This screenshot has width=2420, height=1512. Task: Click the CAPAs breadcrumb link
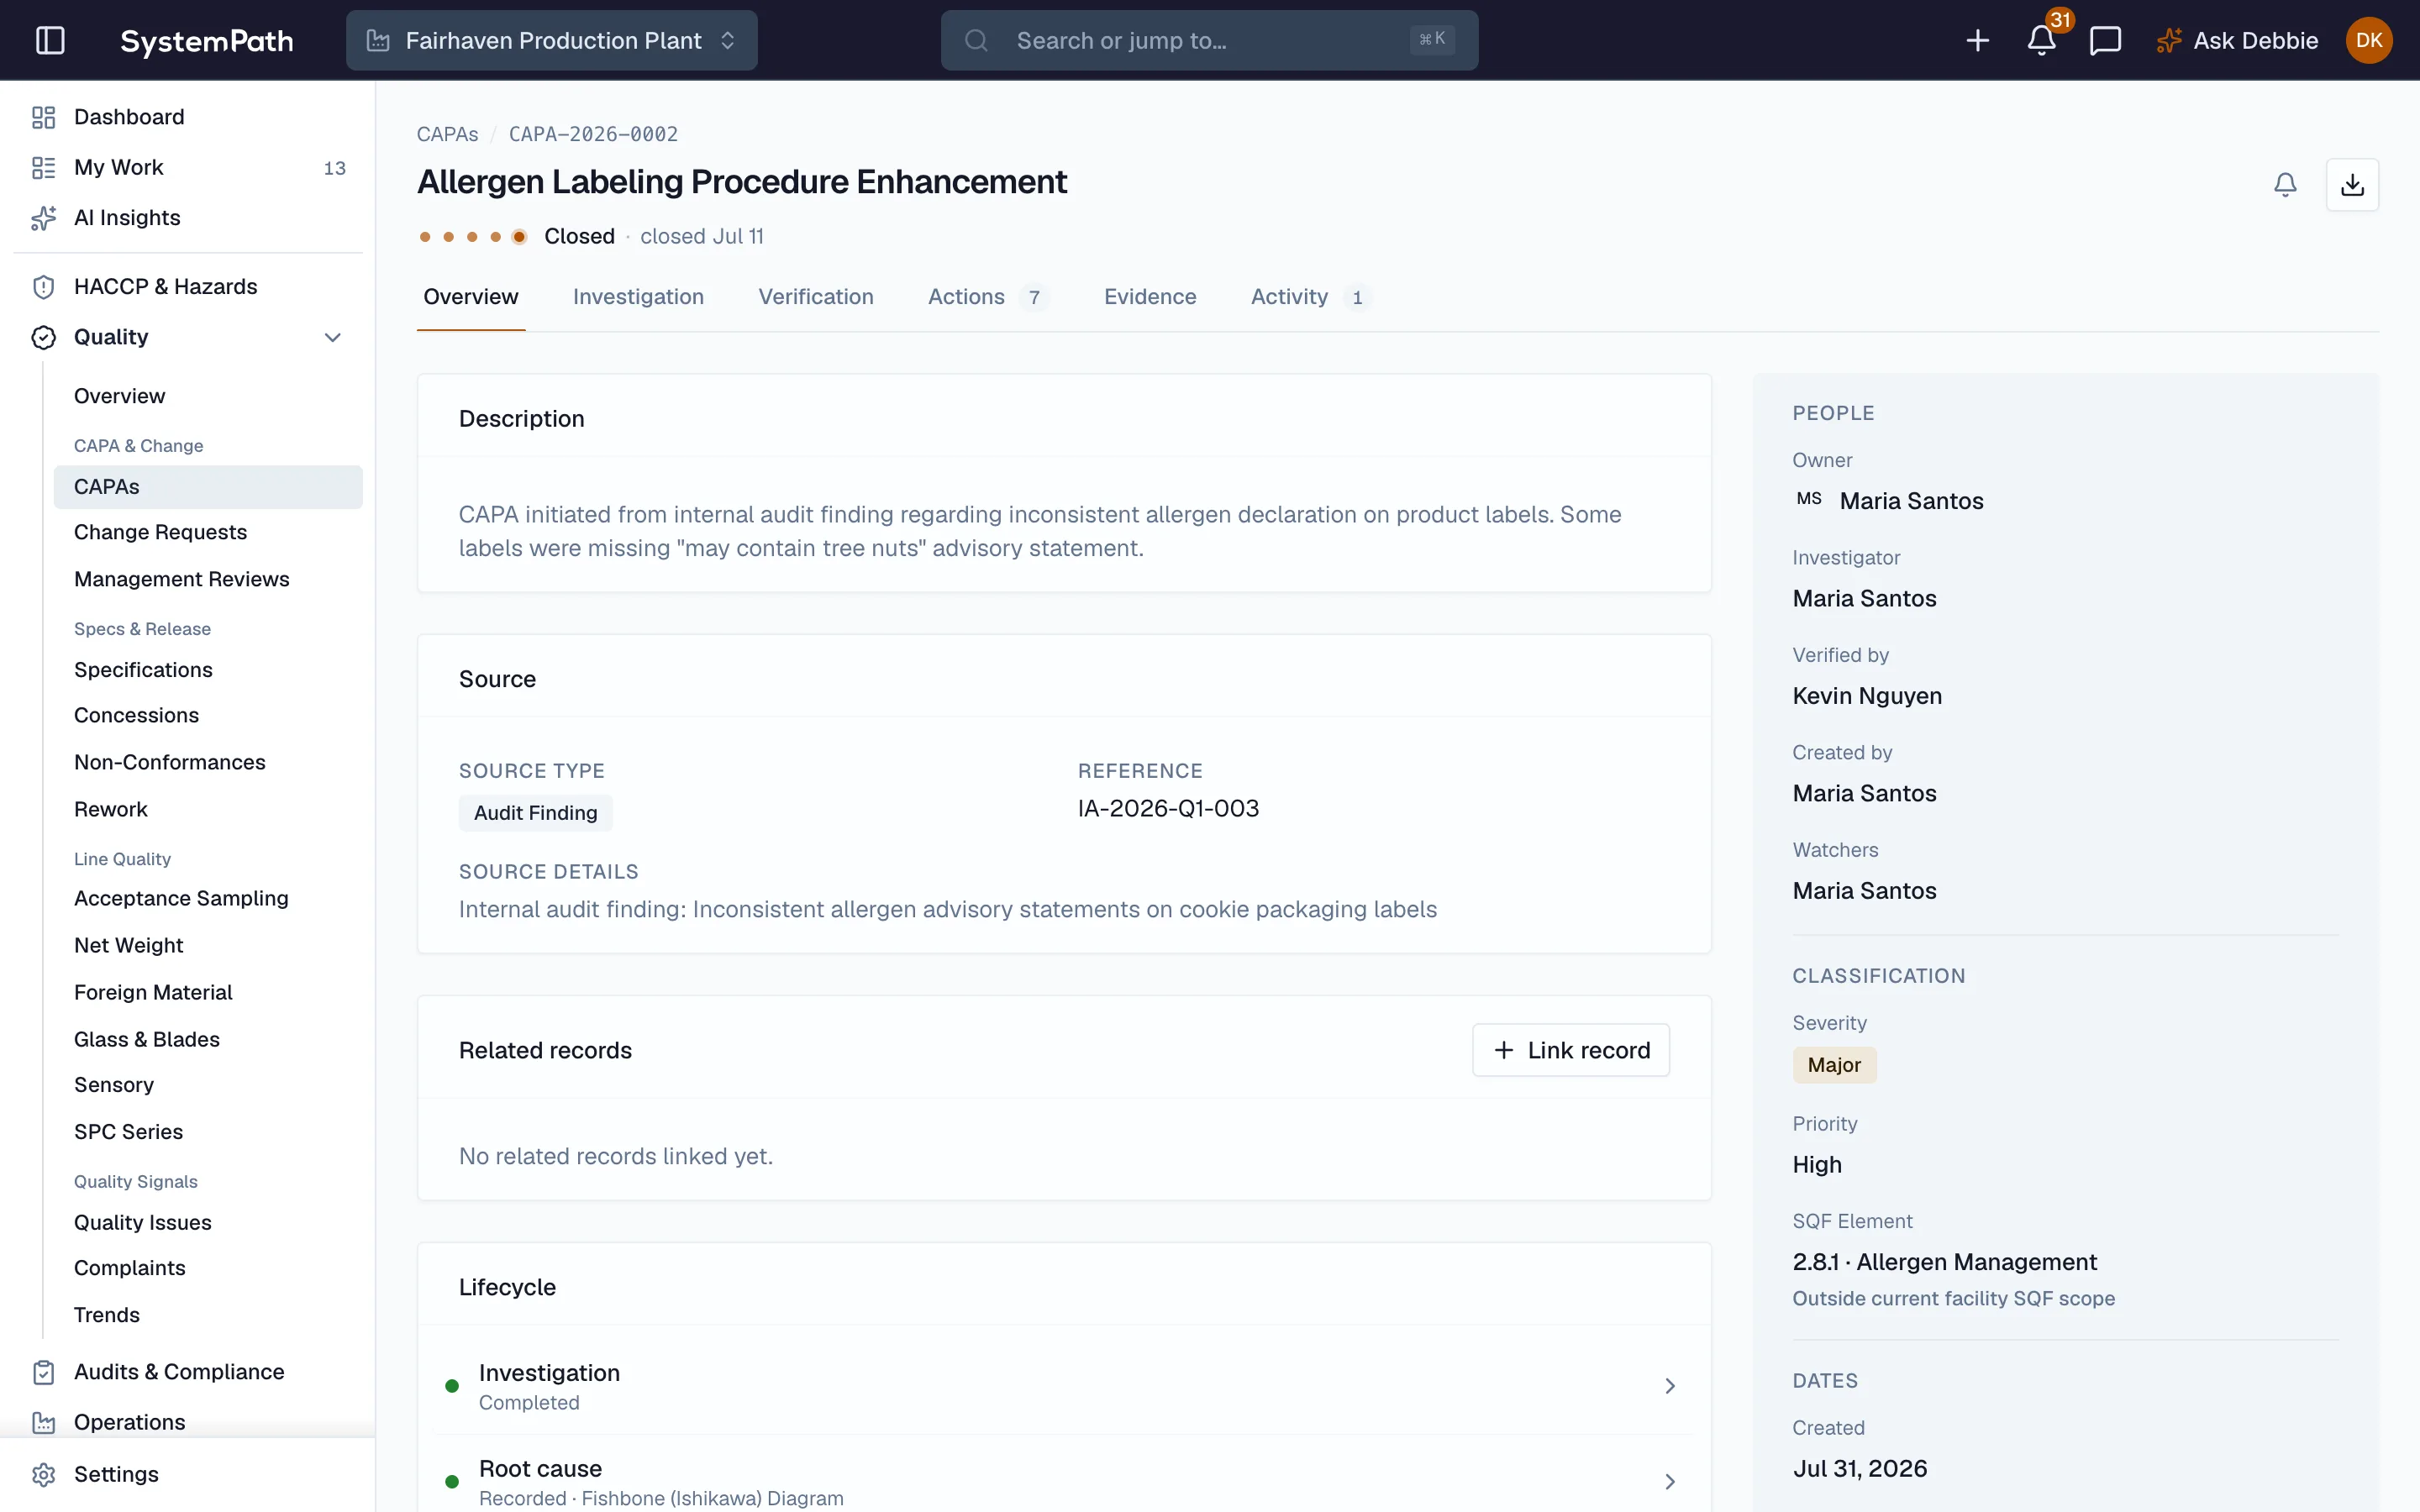pyautogui.click(x=447, y=134)
